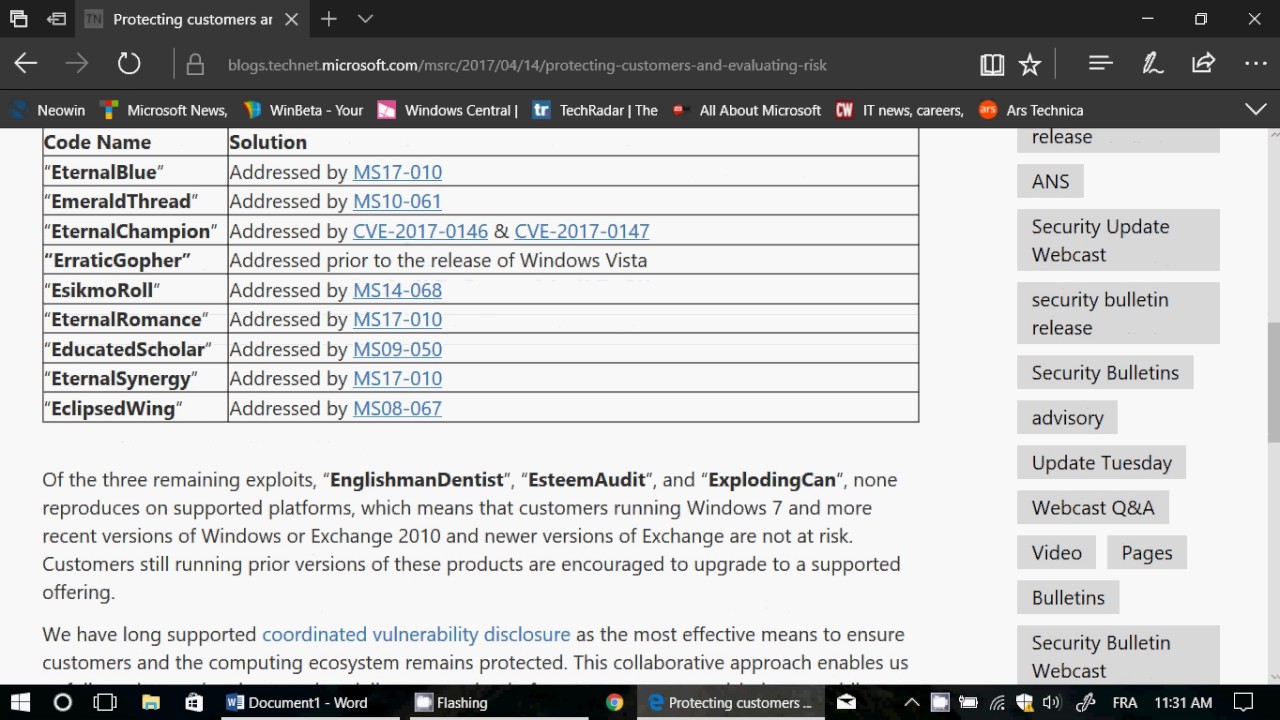
Task: Open Neowin favorites bar bookmark
Action: (48, 110)
